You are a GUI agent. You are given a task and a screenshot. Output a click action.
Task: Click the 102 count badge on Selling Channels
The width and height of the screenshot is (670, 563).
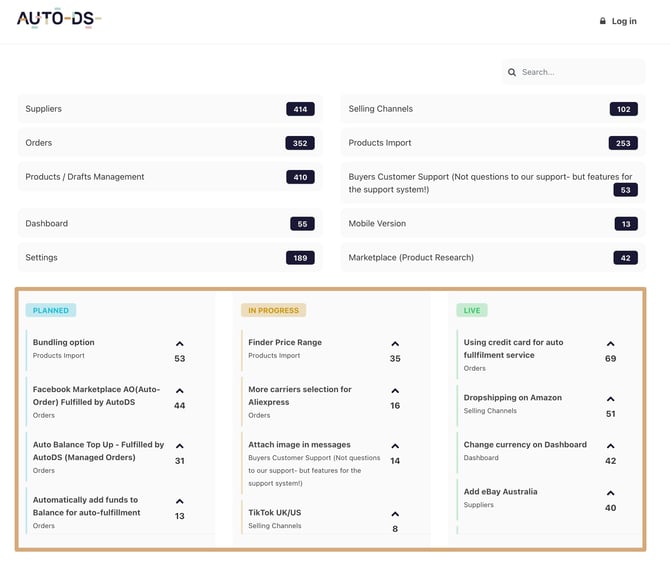[x=623, y=109]
